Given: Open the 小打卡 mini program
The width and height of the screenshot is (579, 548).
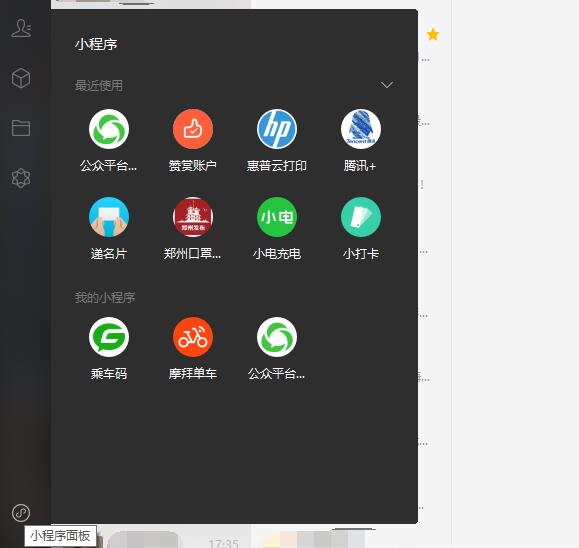Looking at the screenshot, I should click(361, 217).
